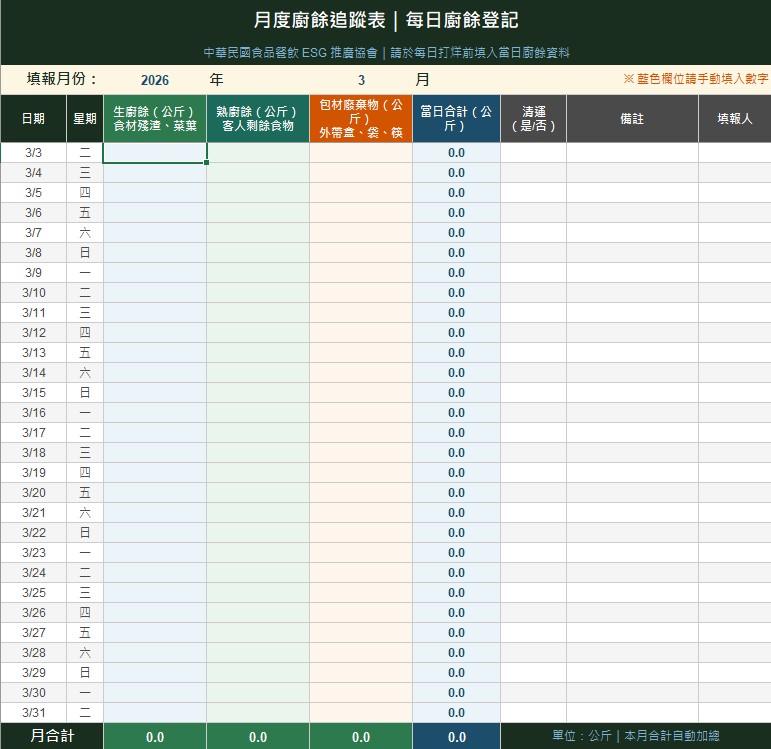
Task: Click the date cell 3/31
Action: pos(33,713)
